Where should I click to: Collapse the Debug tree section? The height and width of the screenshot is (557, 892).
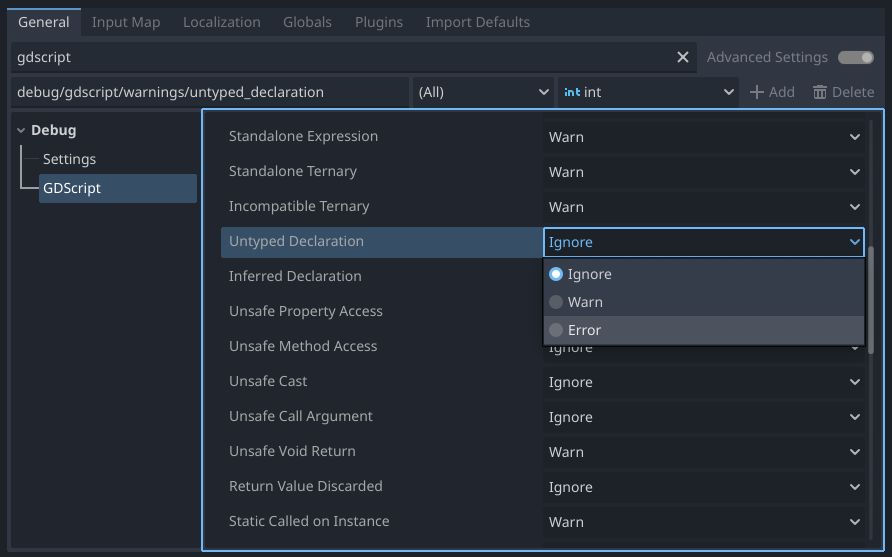tap(21, 131)
